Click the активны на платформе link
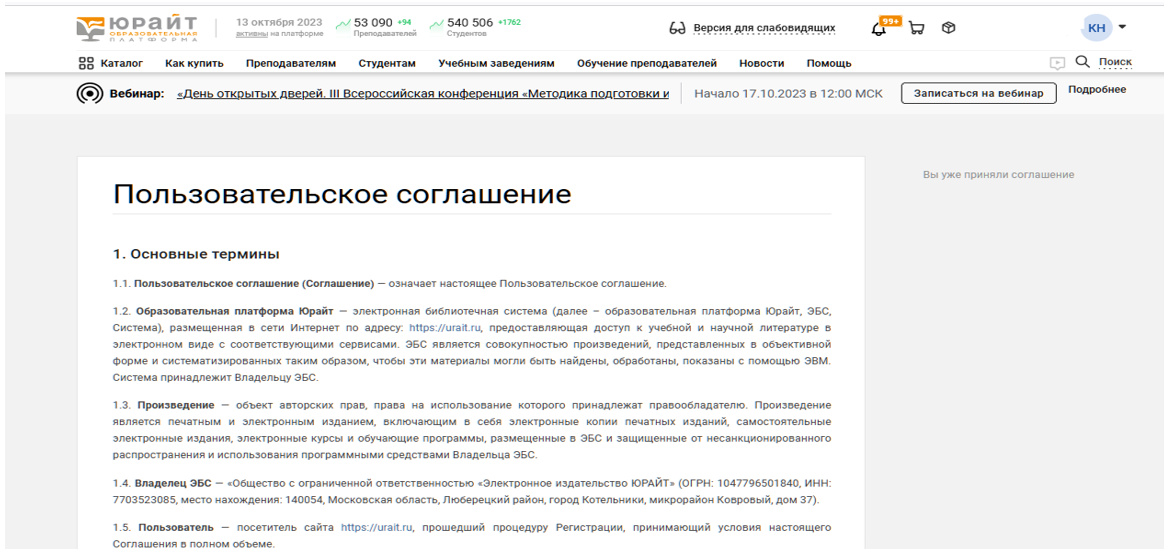The height and width of the screenshot is (554, 1170). point(279,34)
